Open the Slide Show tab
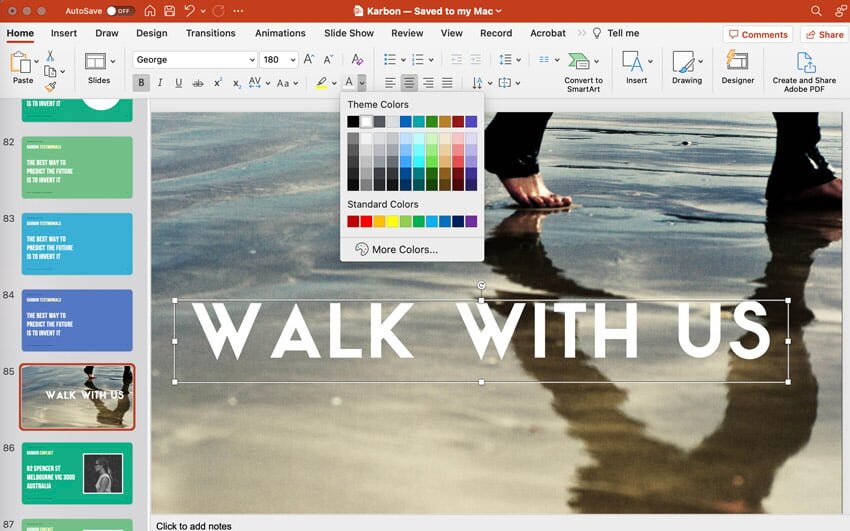This screenshot has width=850, height=531. pyautogui.click(x=348, y=33)
